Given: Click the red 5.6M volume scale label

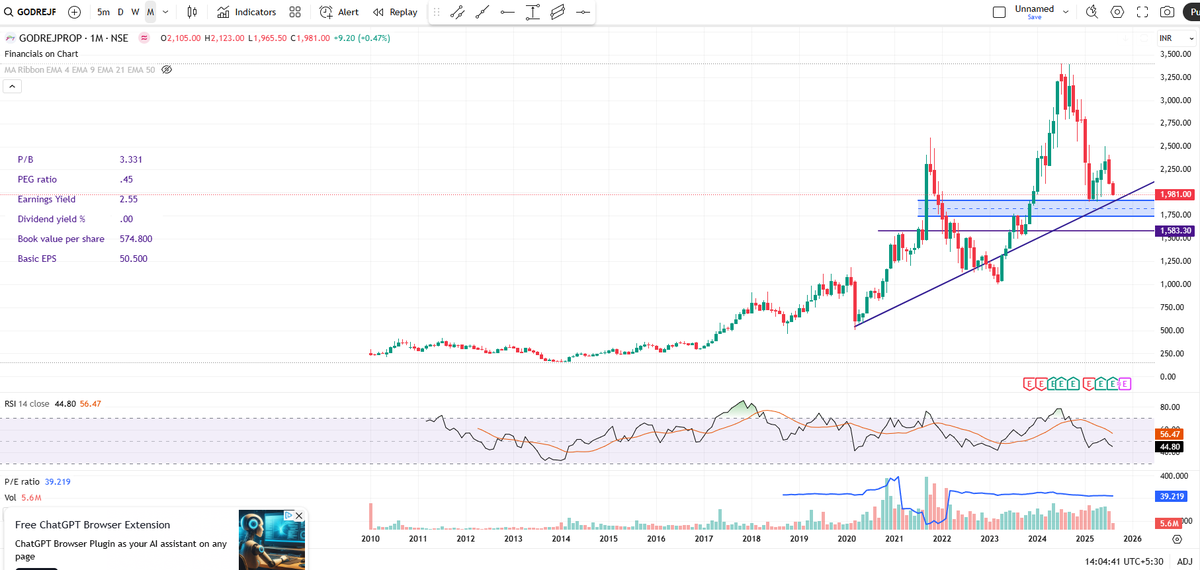Looking at the screenshot, I should pyautogui.click(x=1167, y=523).
